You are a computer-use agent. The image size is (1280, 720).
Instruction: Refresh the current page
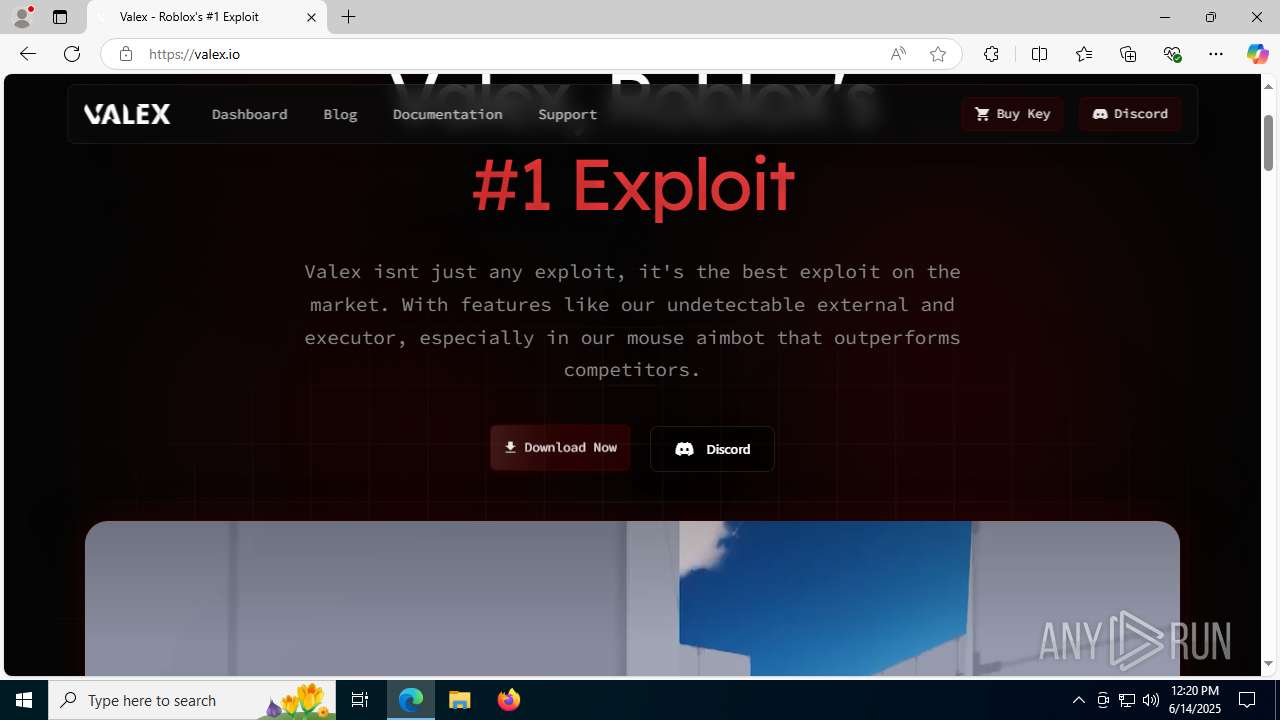coord(72,54)
